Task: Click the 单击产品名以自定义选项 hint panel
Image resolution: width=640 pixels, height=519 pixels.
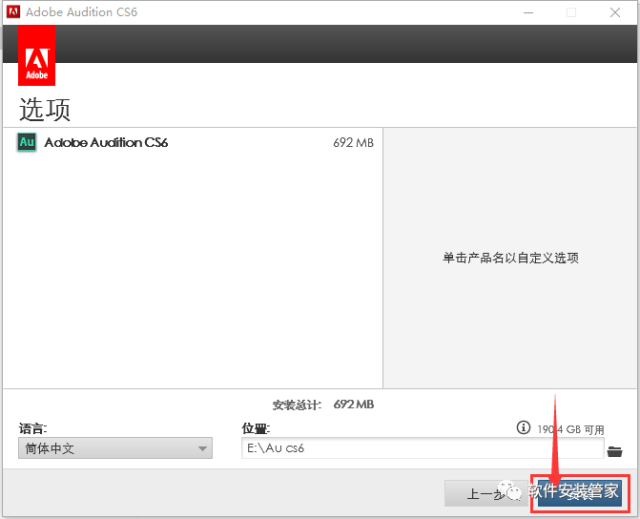Action: [x=510, y=258]
